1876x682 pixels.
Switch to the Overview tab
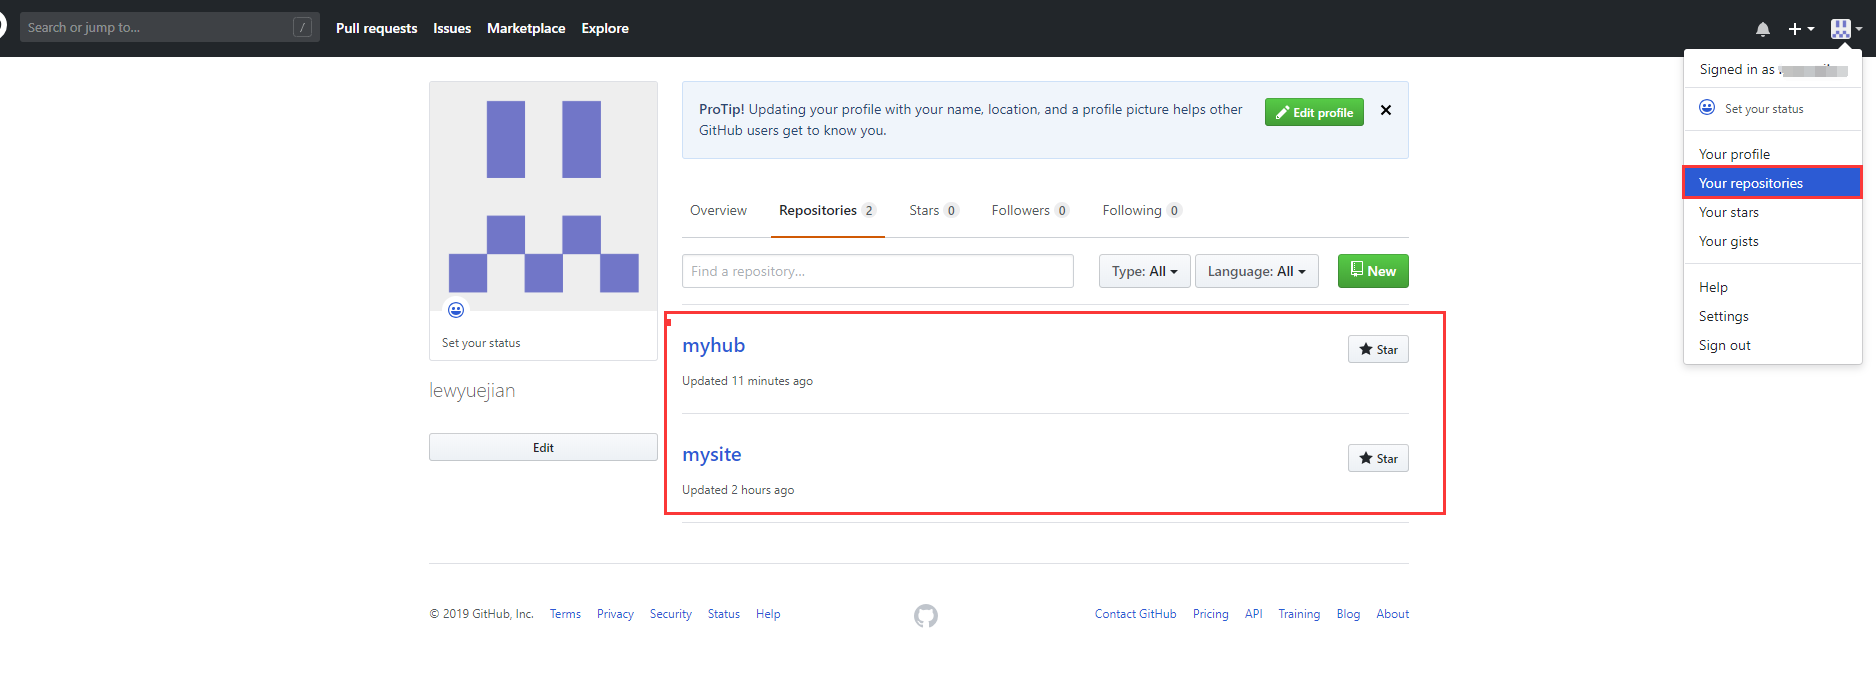(x=718, y=210)
